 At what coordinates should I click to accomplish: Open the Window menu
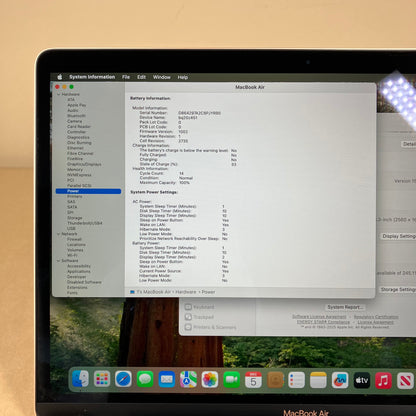(162, 77)
